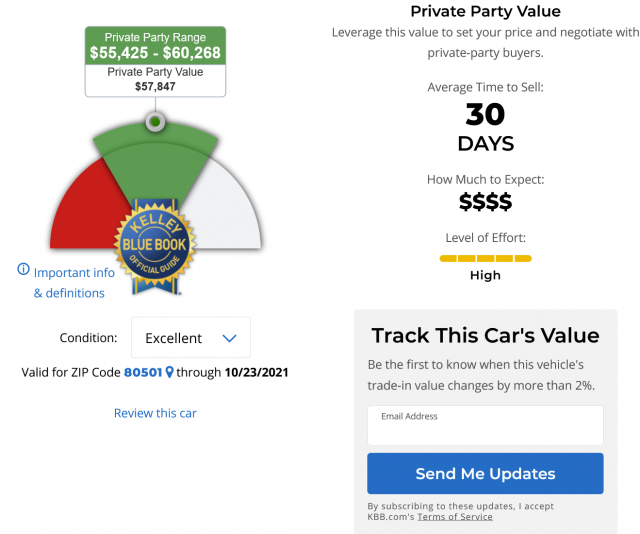Click the green Private Party Range label
Viewport: 640px width, 534px height.
click(155, 45)
